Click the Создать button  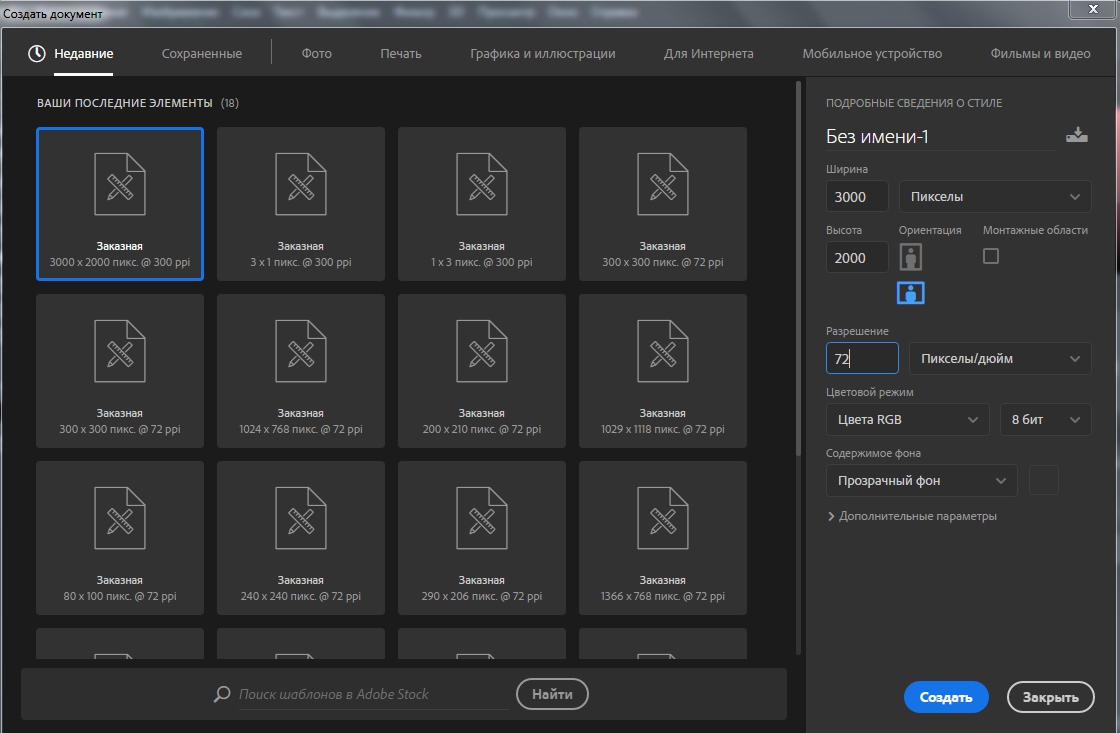click(x=946, y=697)
